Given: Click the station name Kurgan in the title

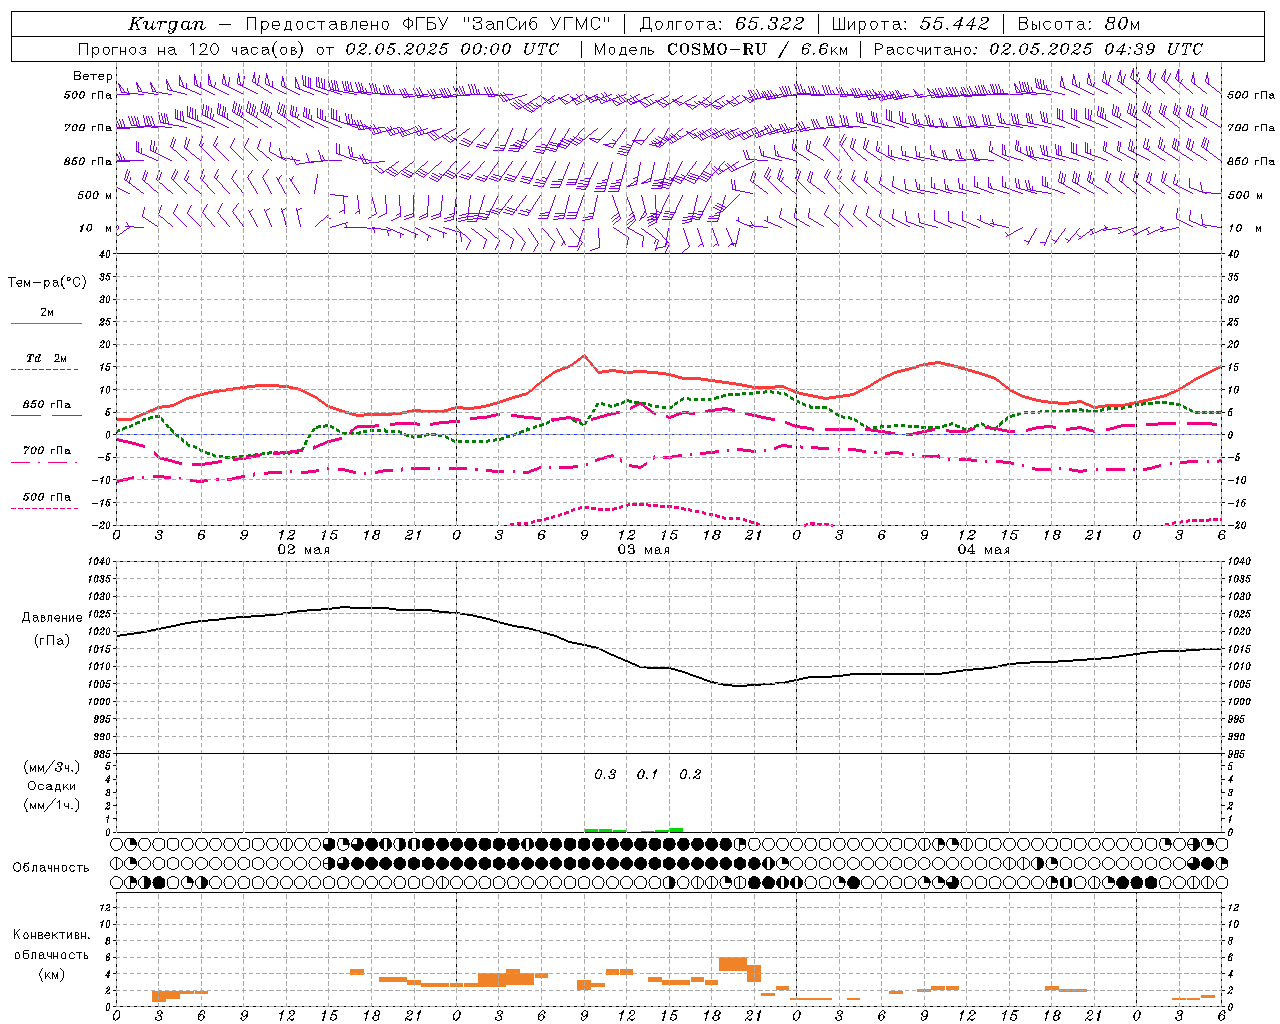Looking at the screenshot, I should (167, 24).
